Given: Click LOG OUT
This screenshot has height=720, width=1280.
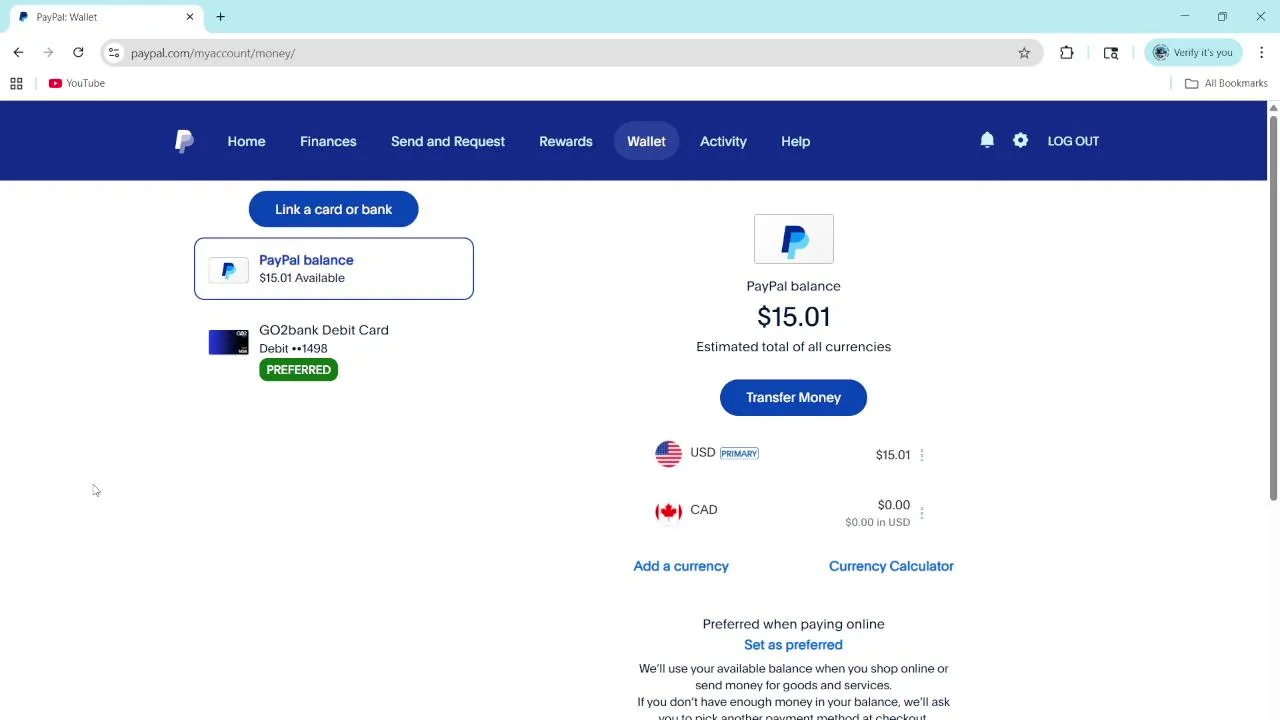Looking at the screenshot, I should pos(1073,141).
